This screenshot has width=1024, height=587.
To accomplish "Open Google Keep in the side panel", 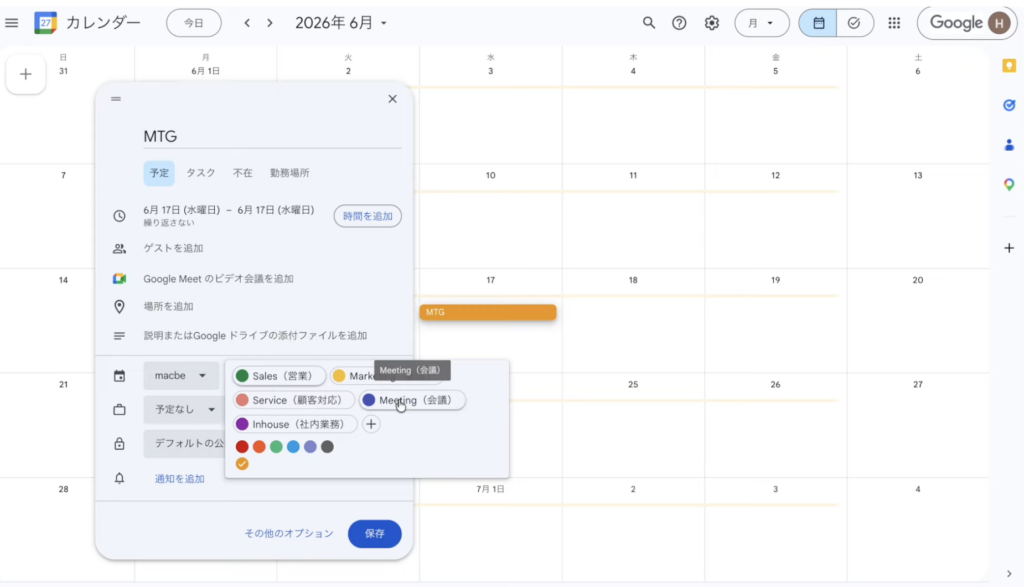I will tap(1009, 66).
